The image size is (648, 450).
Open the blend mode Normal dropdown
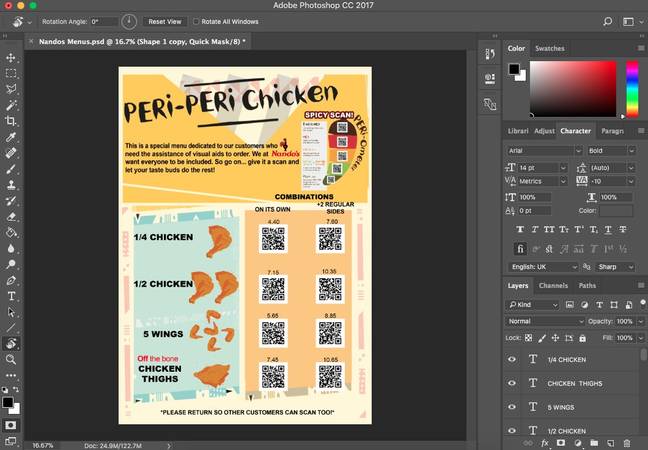[545, 321]
